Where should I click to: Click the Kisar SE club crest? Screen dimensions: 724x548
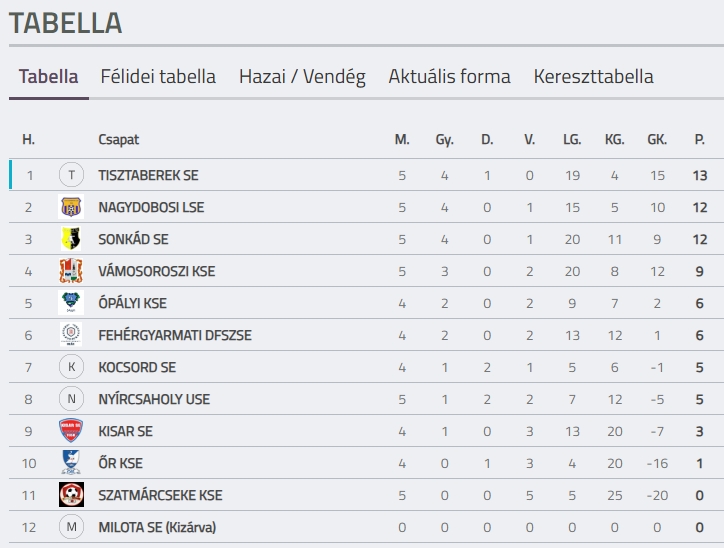point(71,431)
